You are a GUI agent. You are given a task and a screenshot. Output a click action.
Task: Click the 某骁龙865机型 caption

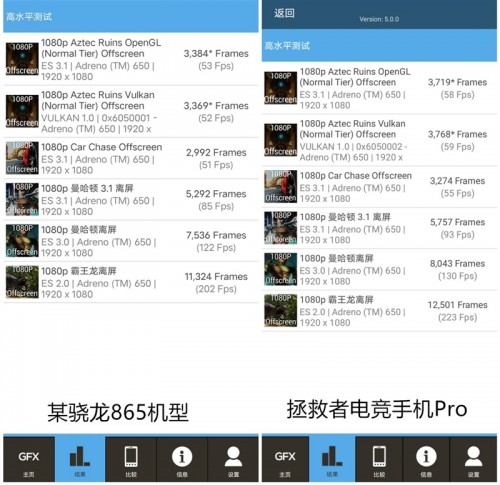tap(118, 412)
